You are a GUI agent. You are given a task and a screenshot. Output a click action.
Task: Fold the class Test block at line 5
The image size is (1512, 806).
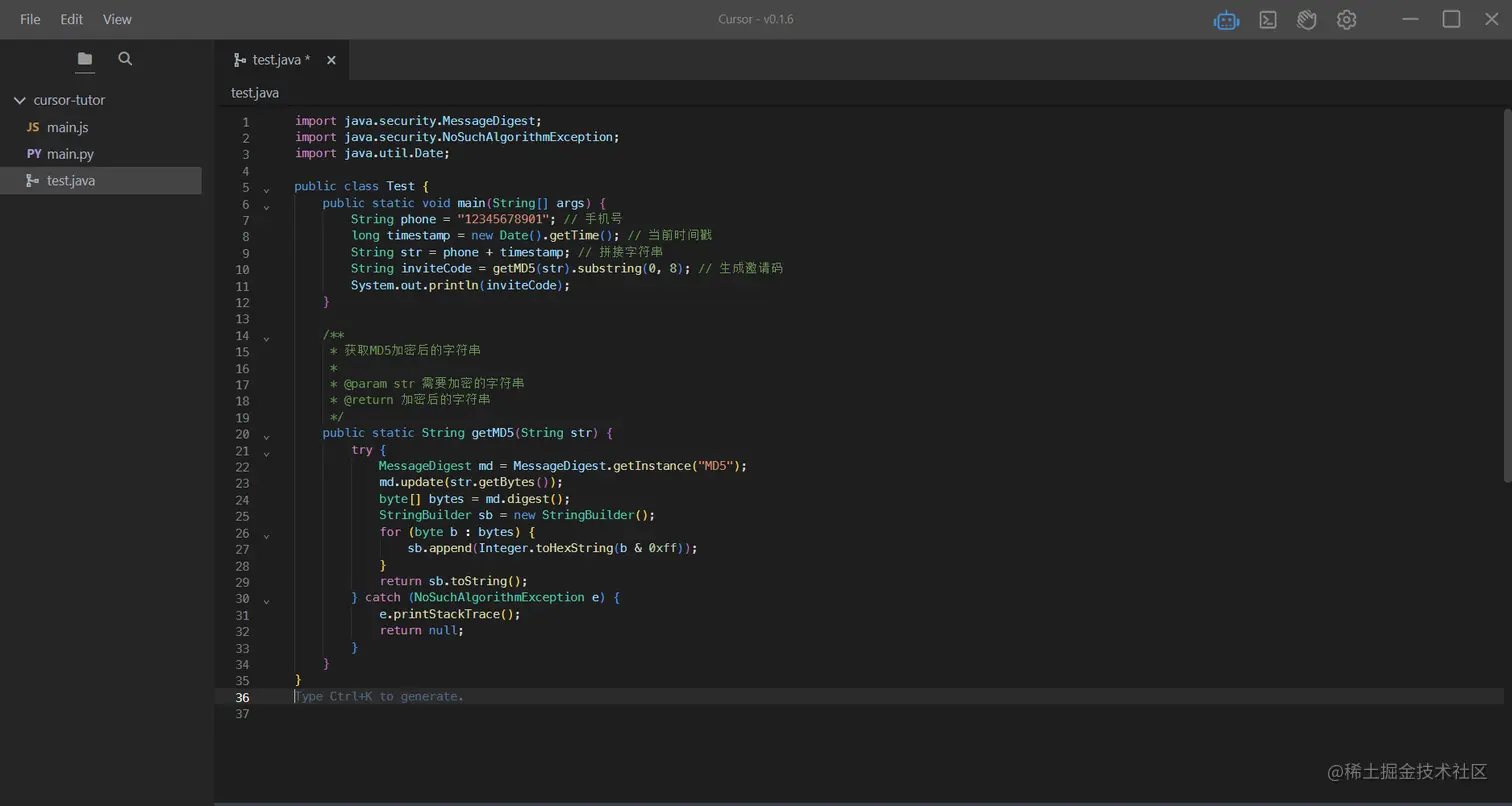(267, 189)
